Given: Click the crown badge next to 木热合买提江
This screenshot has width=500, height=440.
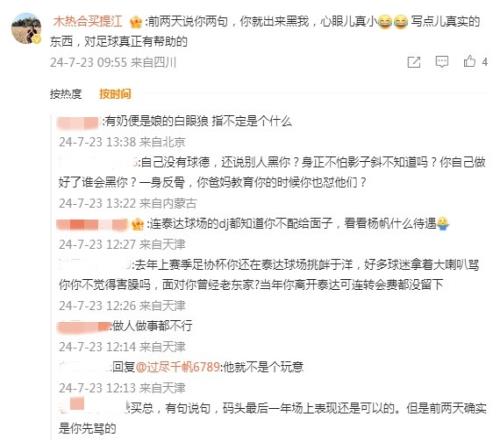Looking at the screenshot, I should (136, 23).
